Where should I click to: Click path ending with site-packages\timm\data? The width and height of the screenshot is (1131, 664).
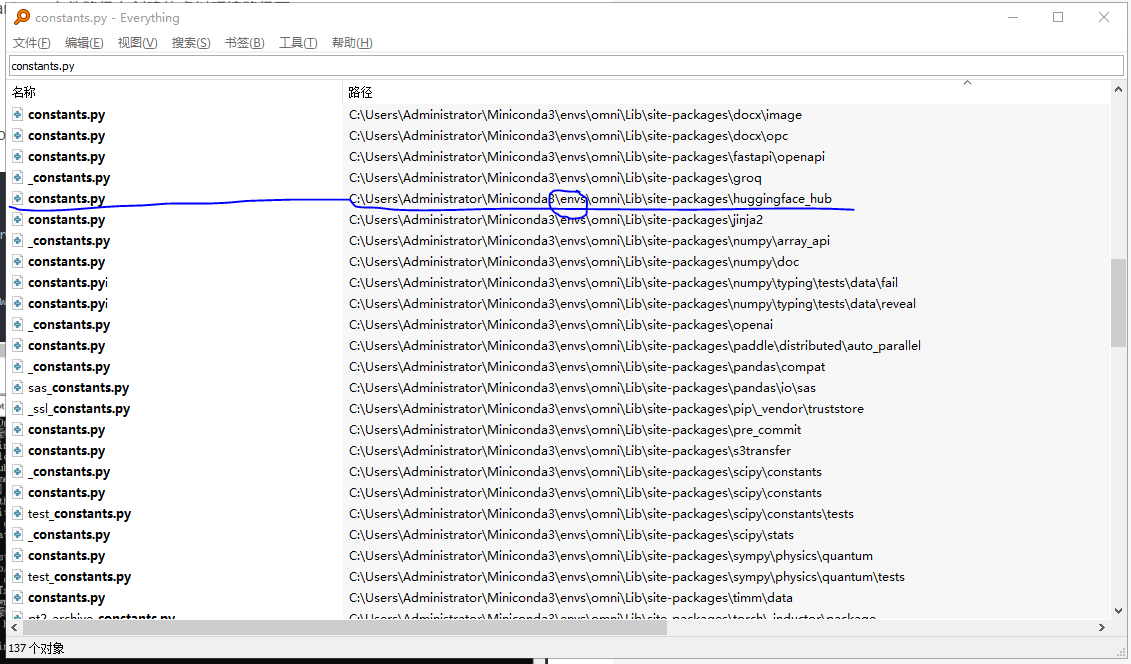tap(571, 598)
